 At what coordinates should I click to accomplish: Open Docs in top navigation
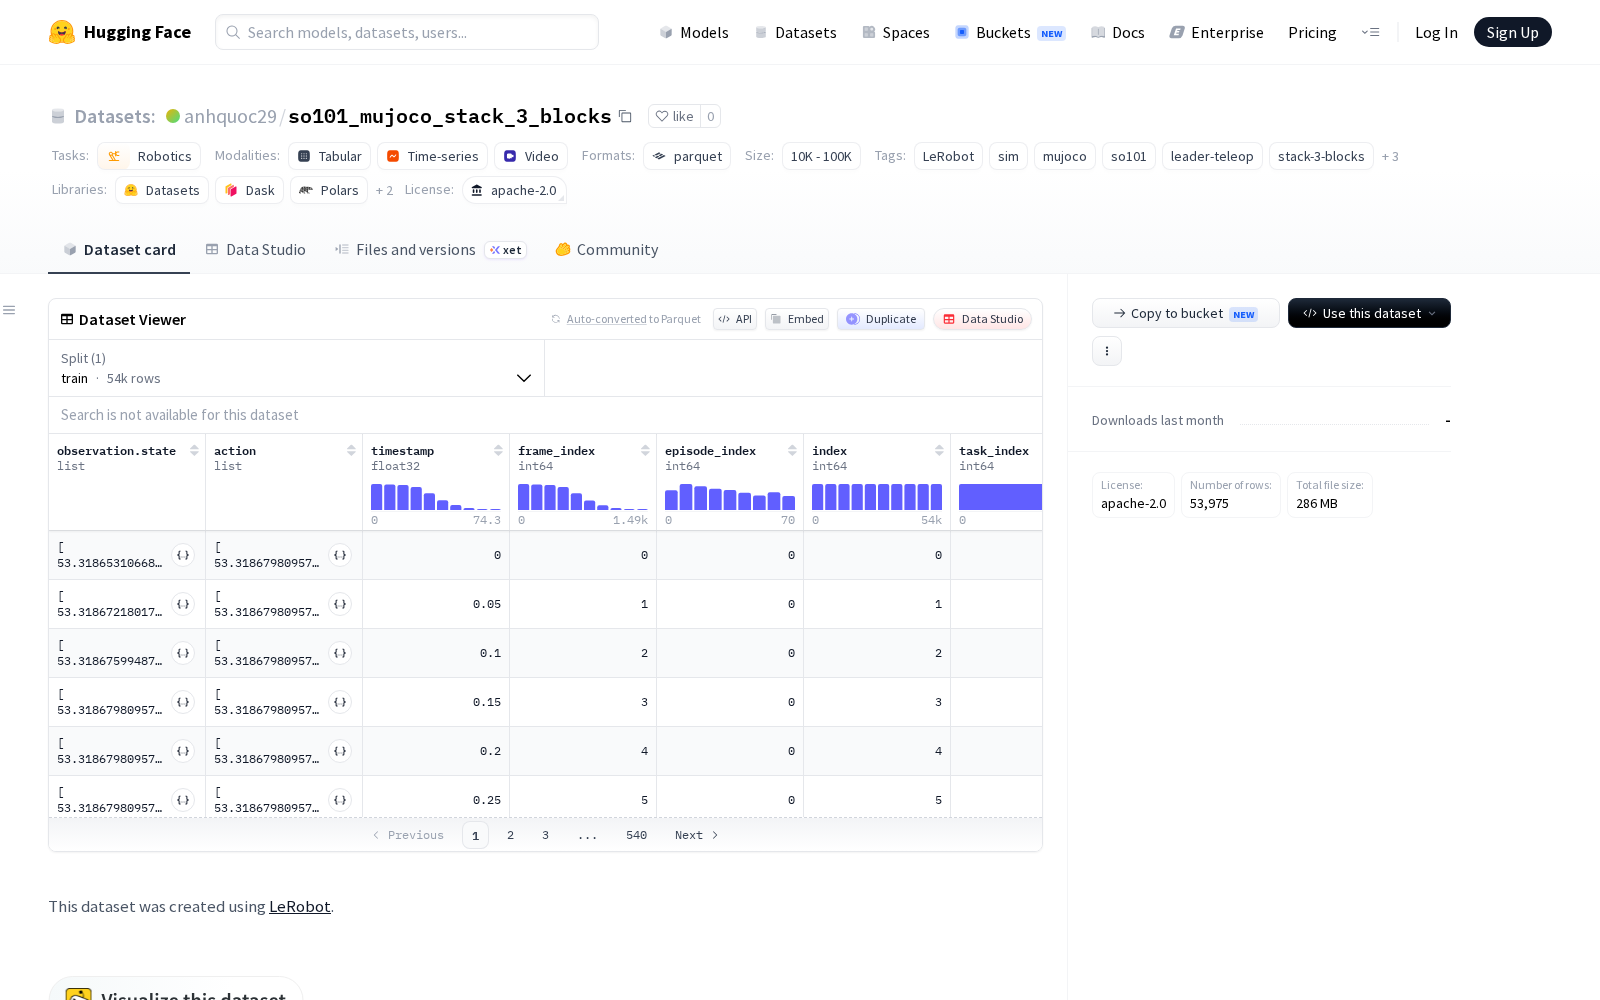click(1117, 32)
